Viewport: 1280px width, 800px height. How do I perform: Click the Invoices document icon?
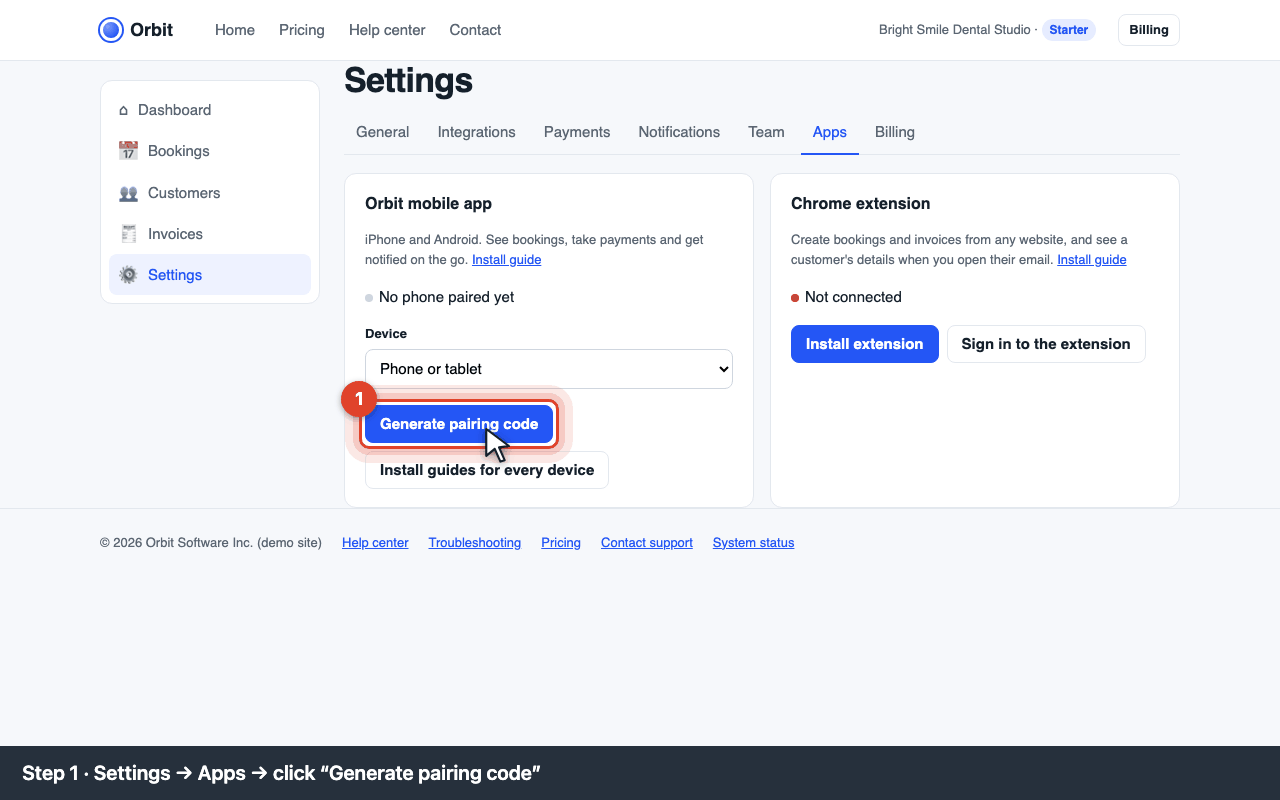click(x=128, y=234)
